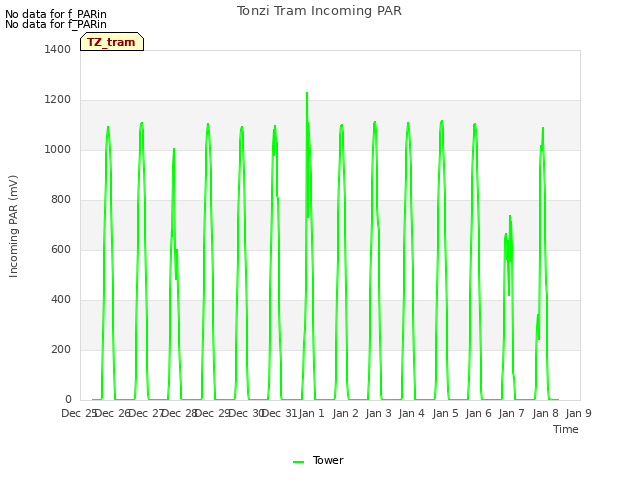Click the 1400 y-axis tick label
This screenshot has height=480, width=640.
[x=58, y=49]
